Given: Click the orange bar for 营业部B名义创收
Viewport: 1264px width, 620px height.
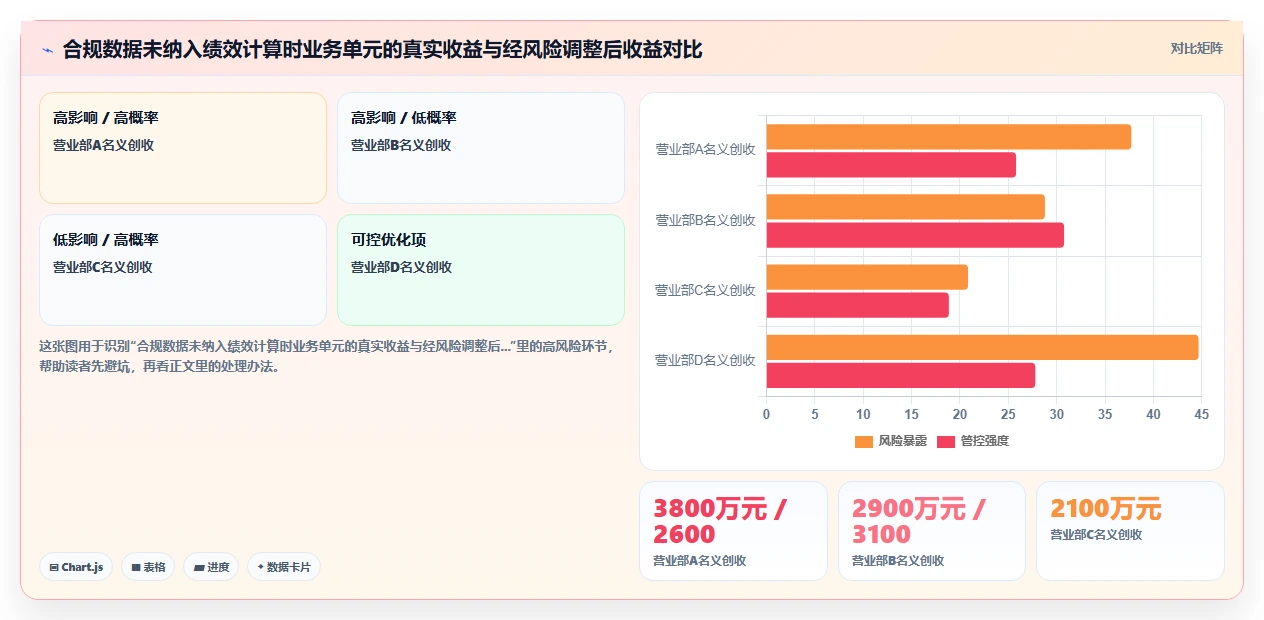Looking at the screenshot, I should click(906, 207).
